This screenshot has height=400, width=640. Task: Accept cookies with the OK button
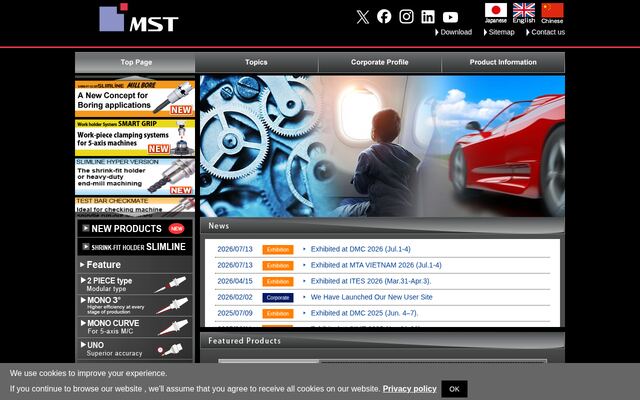(x=454, y=389)
